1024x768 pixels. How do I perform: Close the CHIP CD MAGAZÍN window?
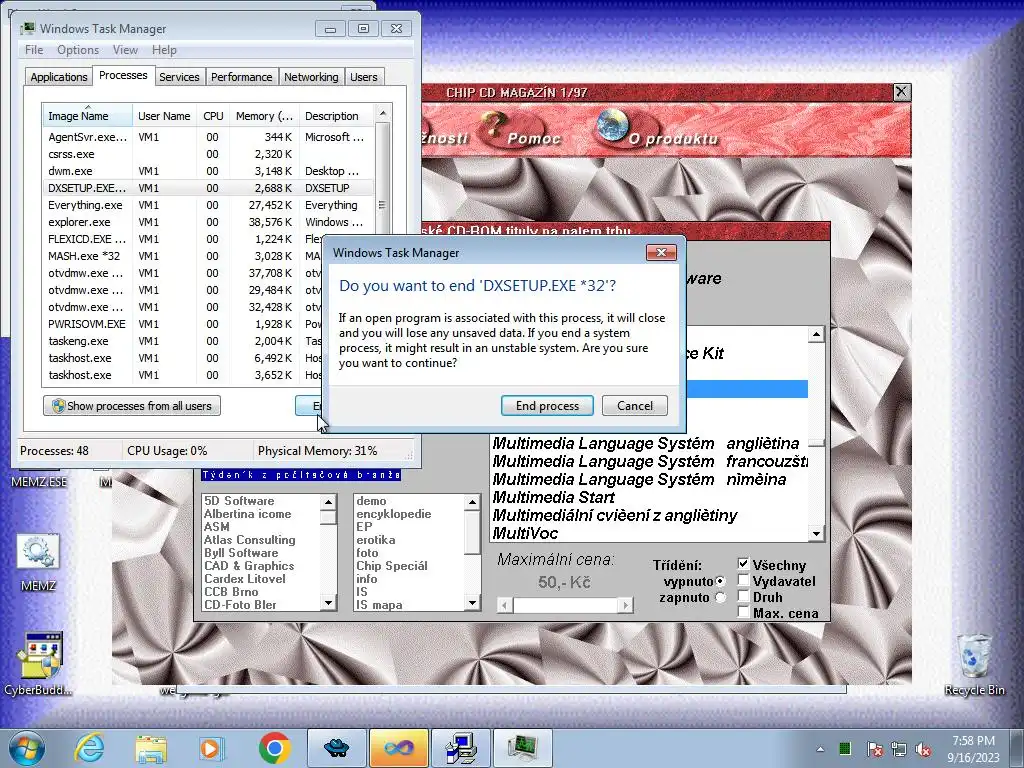click(901, 92)
